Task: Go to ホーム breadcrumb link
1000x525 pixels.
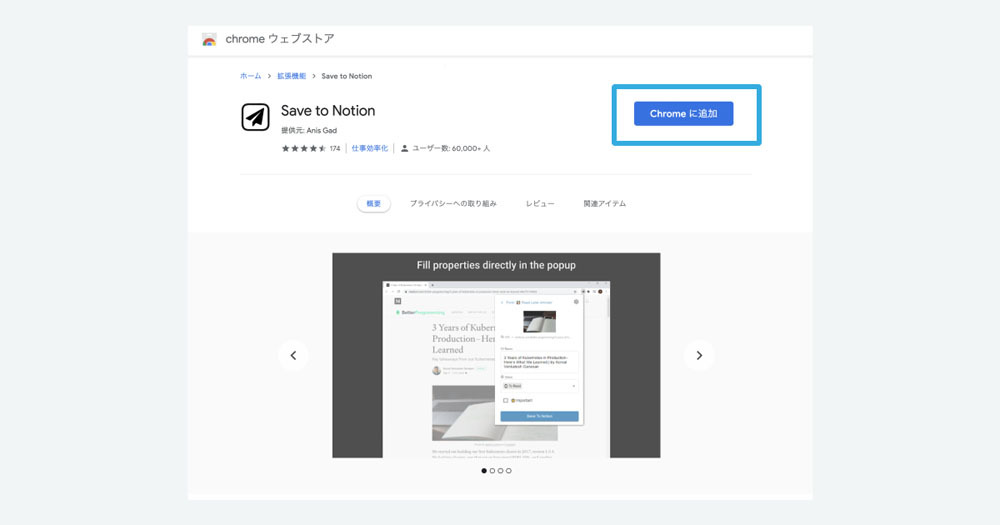Action: pos(251,76)
